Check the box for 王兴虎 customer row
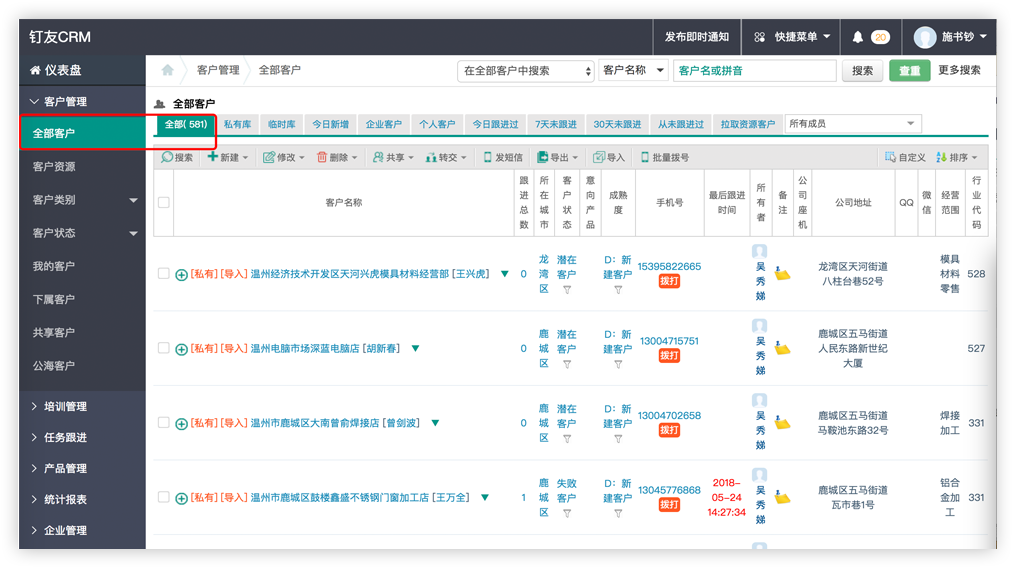This screenshot has height=569, width=1014. click(x=164, y=274)
